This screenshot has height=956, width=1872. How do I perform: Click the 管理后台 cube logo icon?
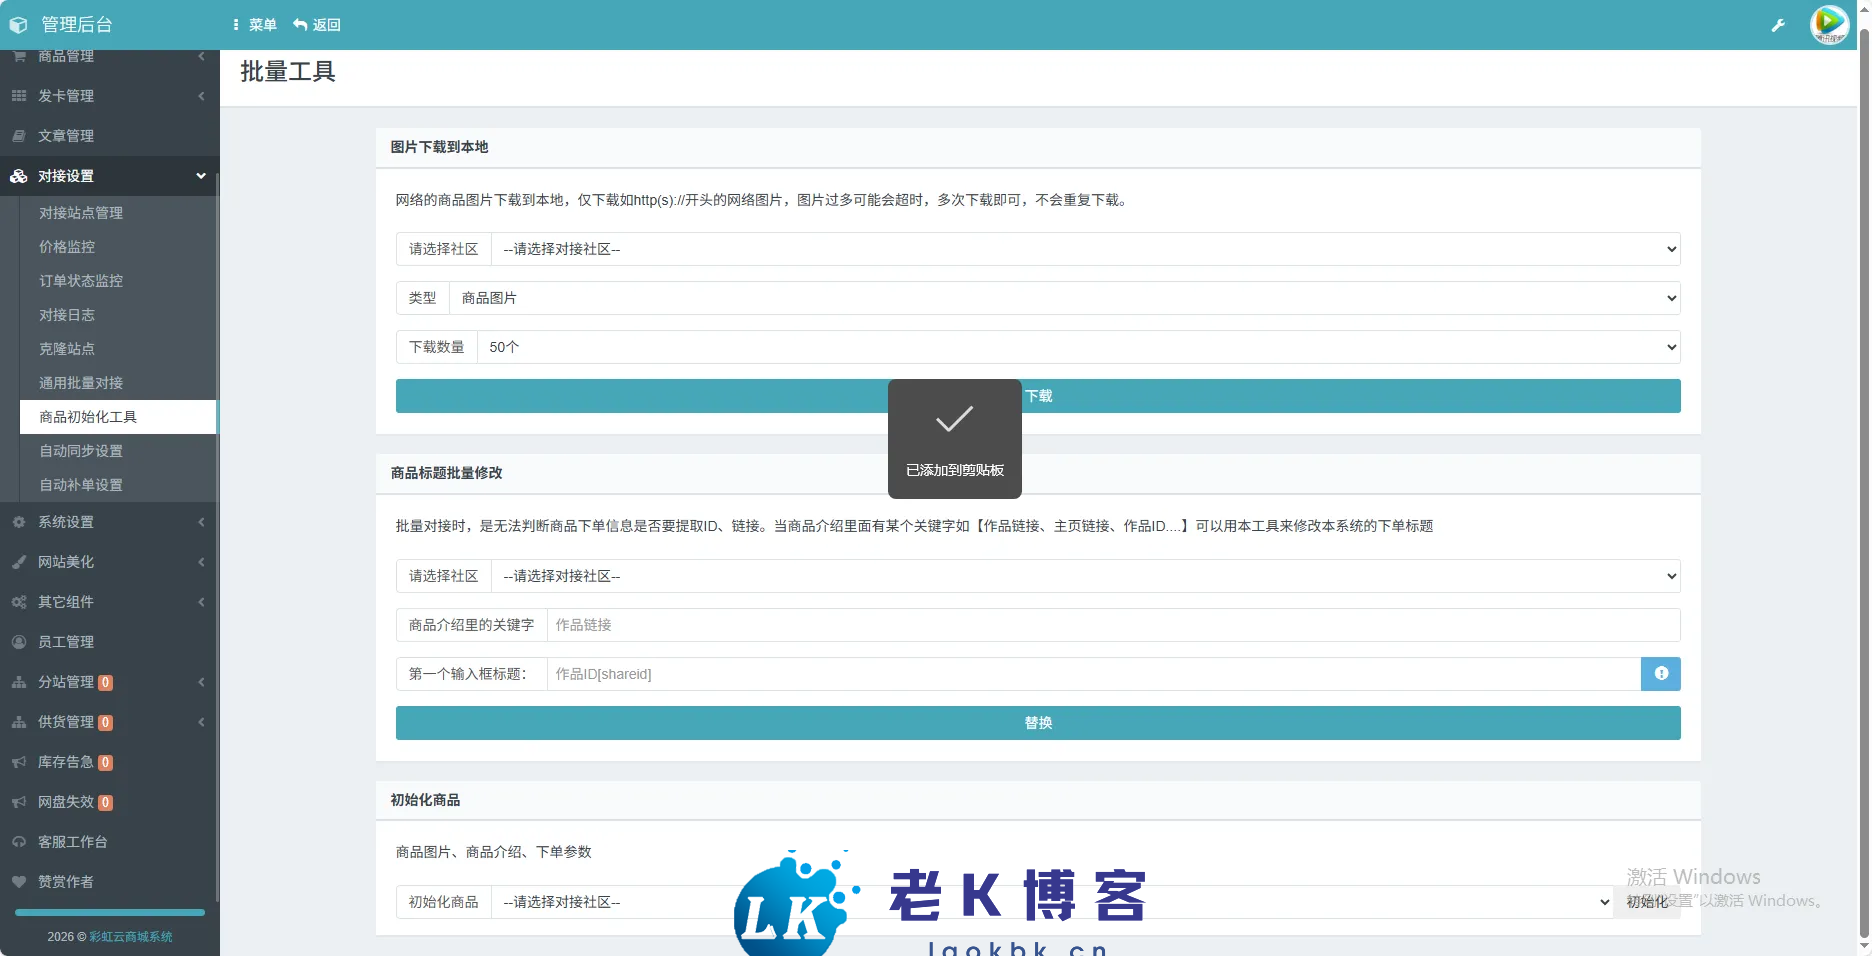coord(18,25)
